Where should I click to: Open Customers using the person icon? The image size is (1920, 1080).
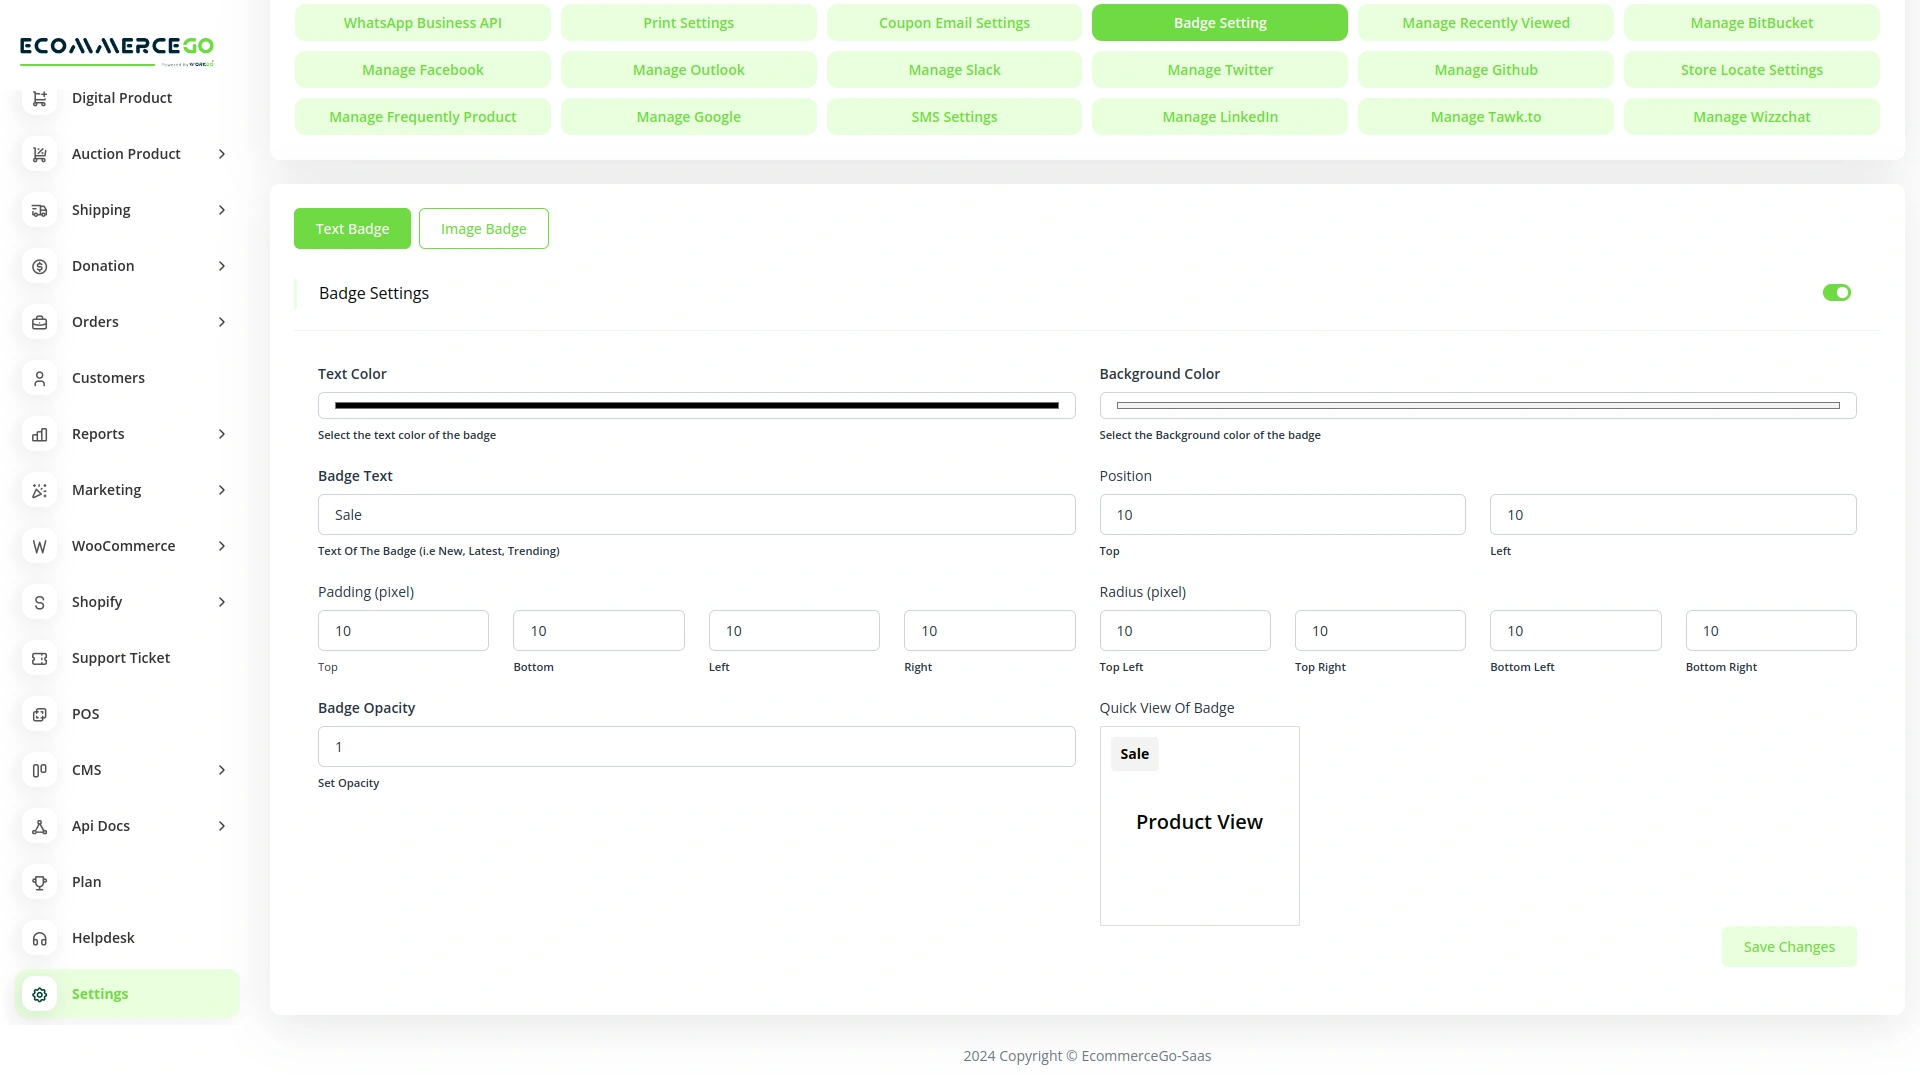click(39, 378)
